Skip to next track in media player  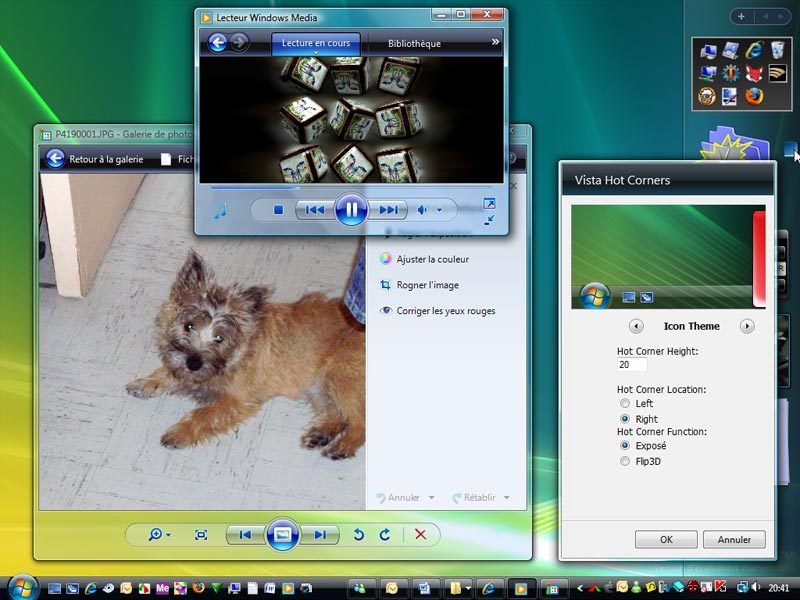(x=388, y=210)
